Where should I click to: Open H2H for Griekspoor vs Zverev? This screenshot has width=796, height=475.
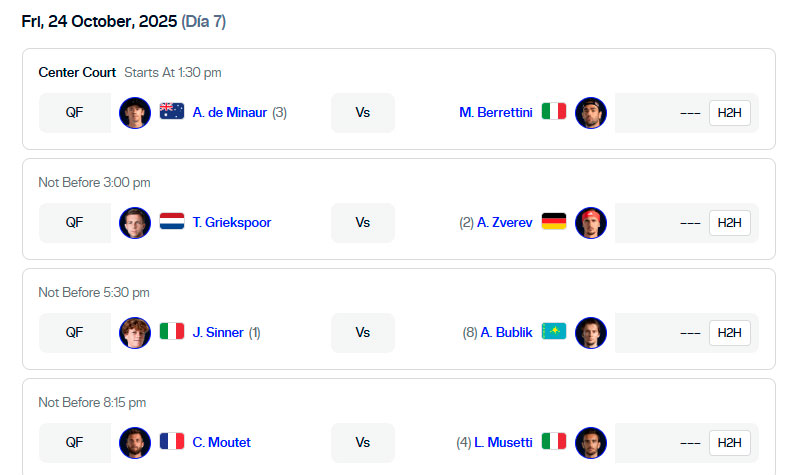pos(729,223)
